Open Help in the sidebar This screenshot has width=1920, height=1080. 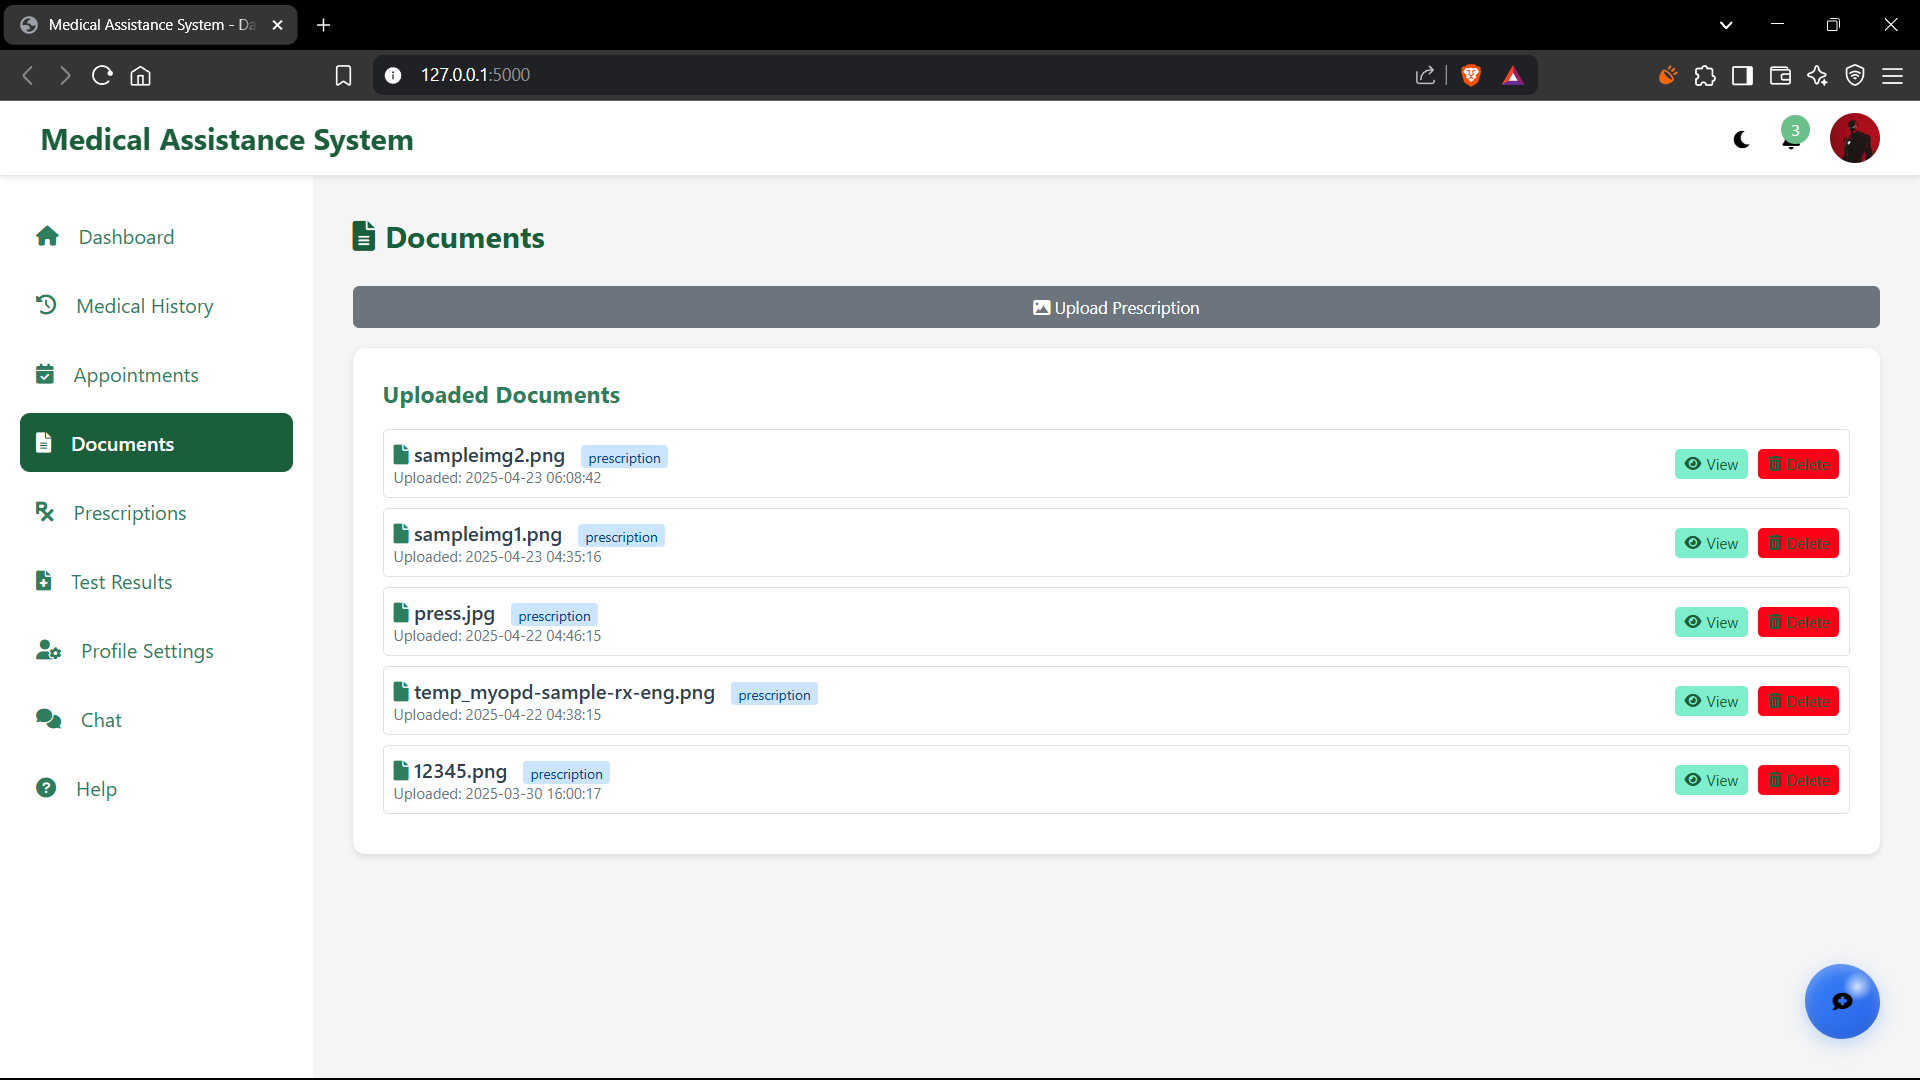click(x=156, y=789)
